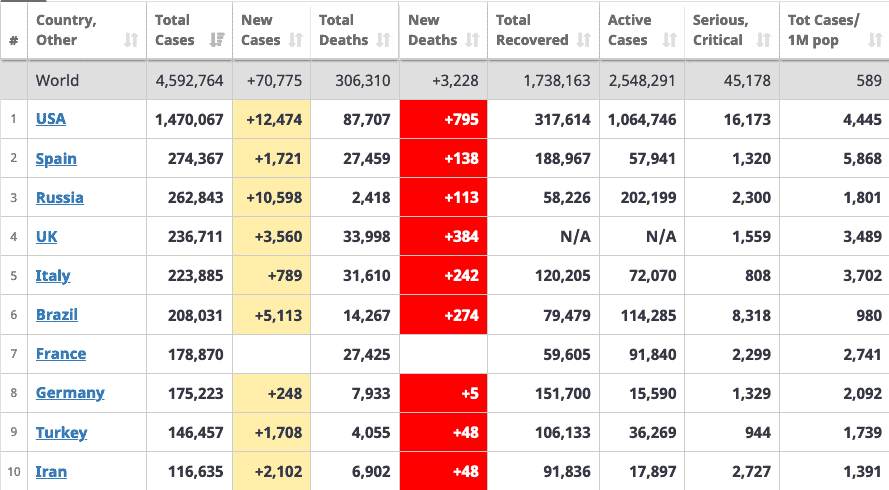Sort by Total Deaths arrows icon
This screenshot has height=490, width=889.
384,40
